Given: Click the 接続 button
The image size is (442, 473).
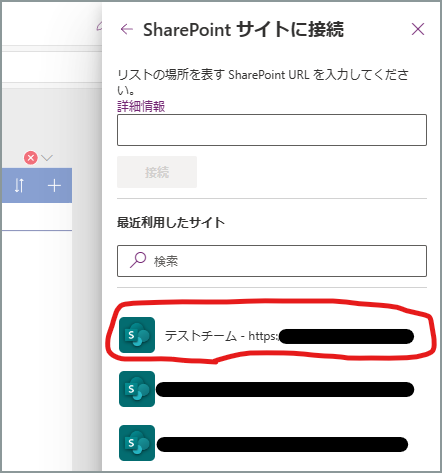Looking at the screenshot, I should (x=157, y=172).
